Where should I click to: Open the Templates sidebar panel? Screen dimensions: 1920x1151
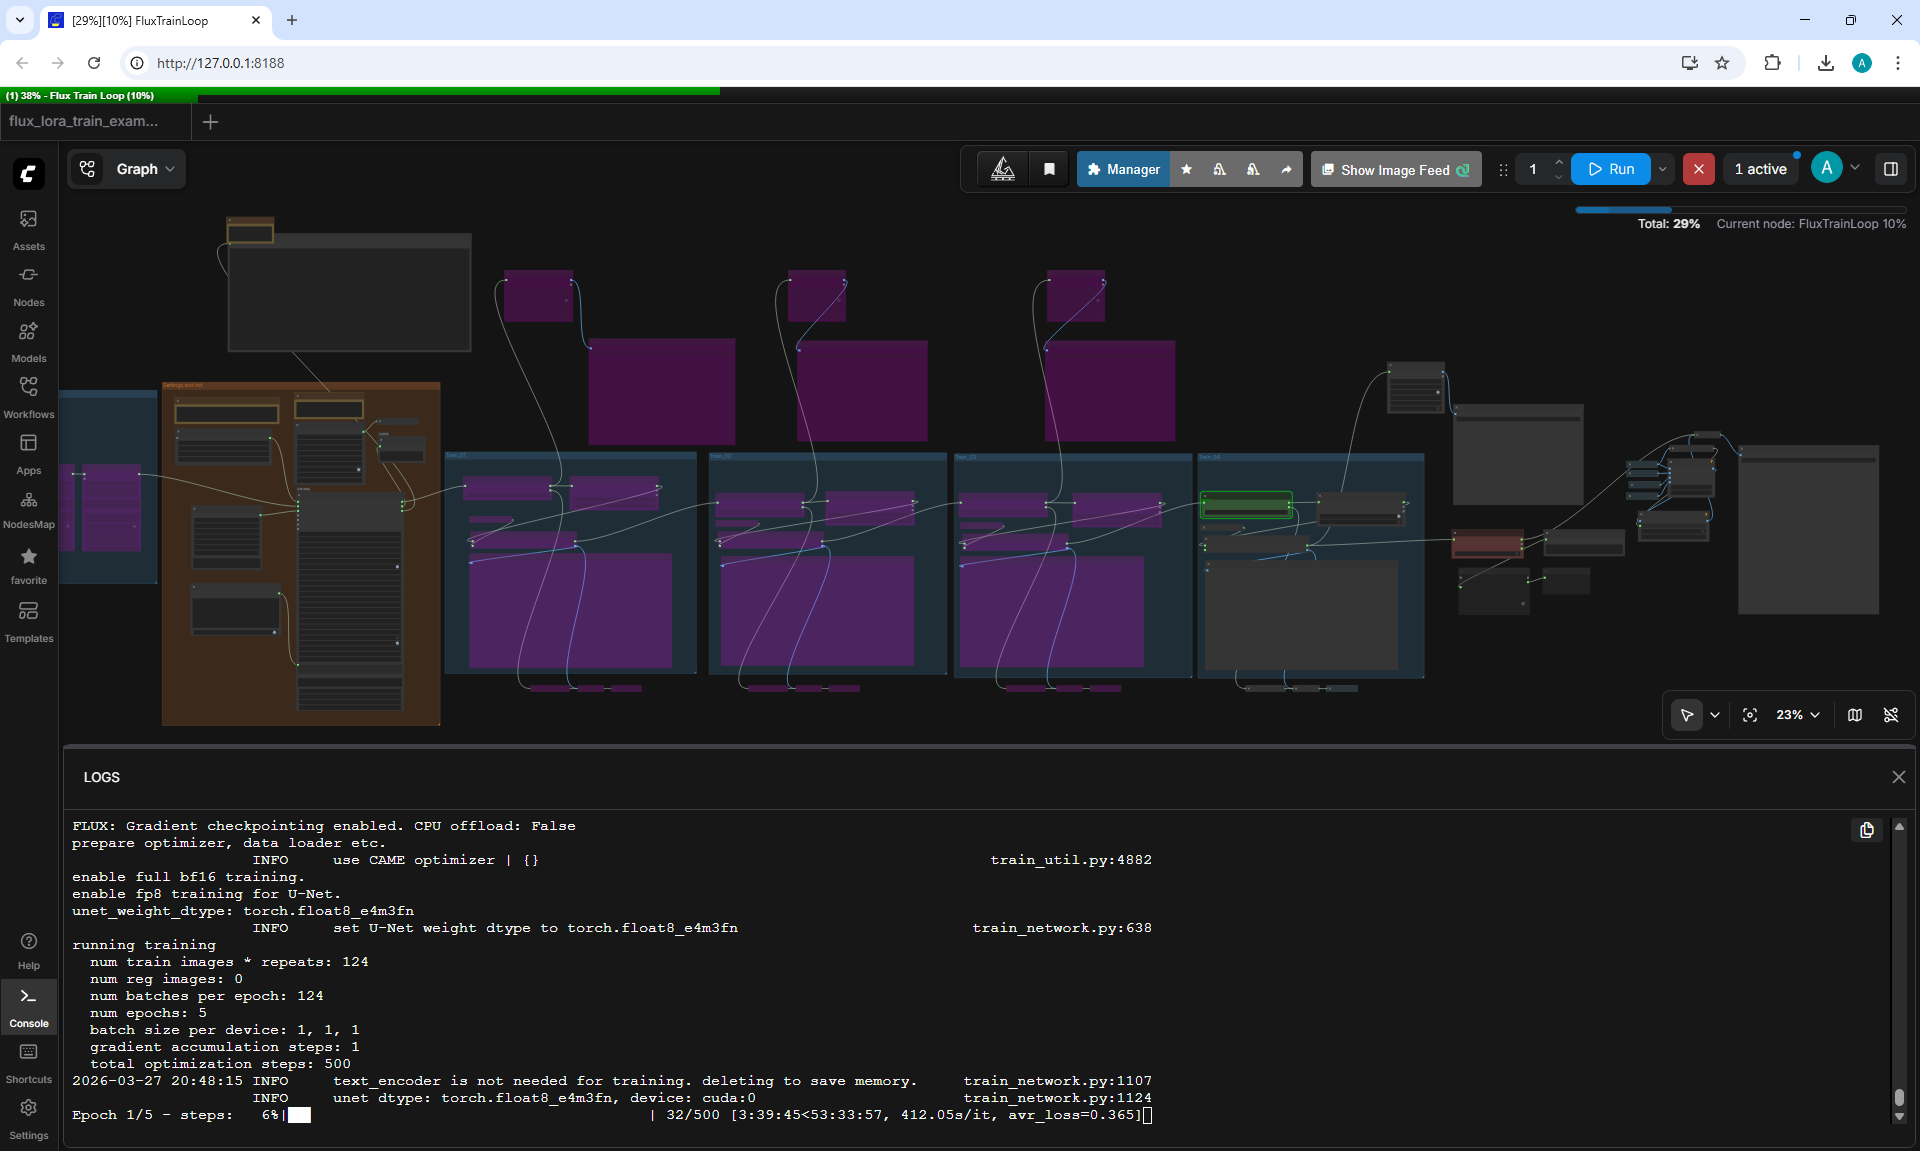[x=29, y=622]
